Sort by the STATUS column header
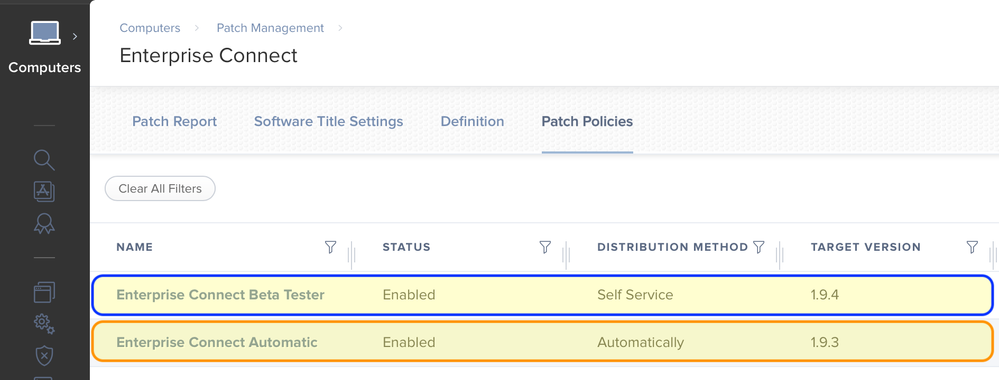Image resolution: width=999 pixels, height=380 pixels. (x=406, y=247)
